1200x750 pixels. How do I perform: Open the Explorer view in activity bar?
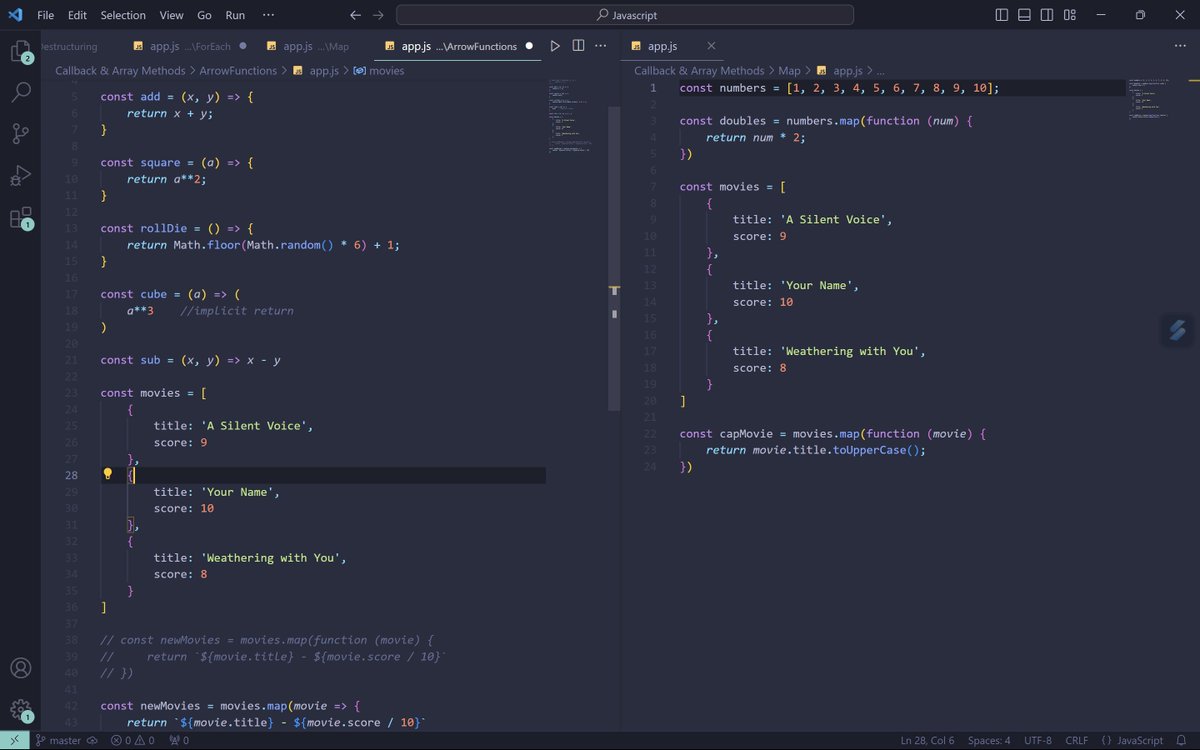20,52
